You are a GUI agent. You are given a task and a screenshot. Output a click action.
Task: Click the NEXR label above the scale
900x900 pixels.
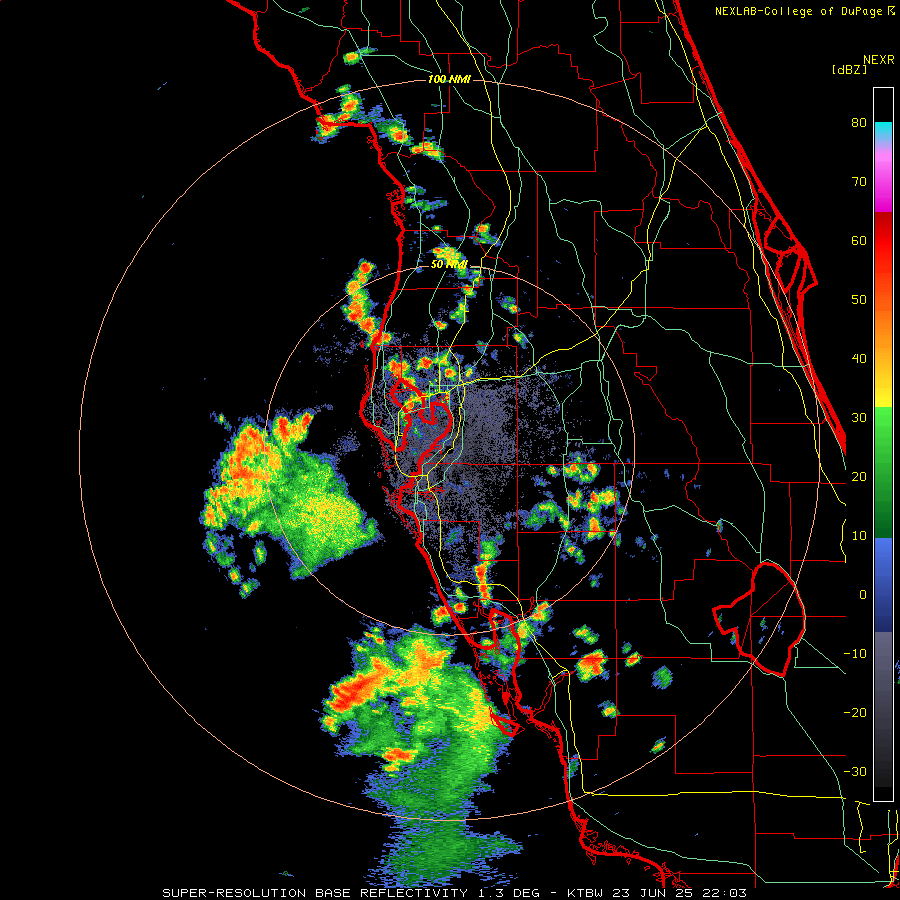878,60
